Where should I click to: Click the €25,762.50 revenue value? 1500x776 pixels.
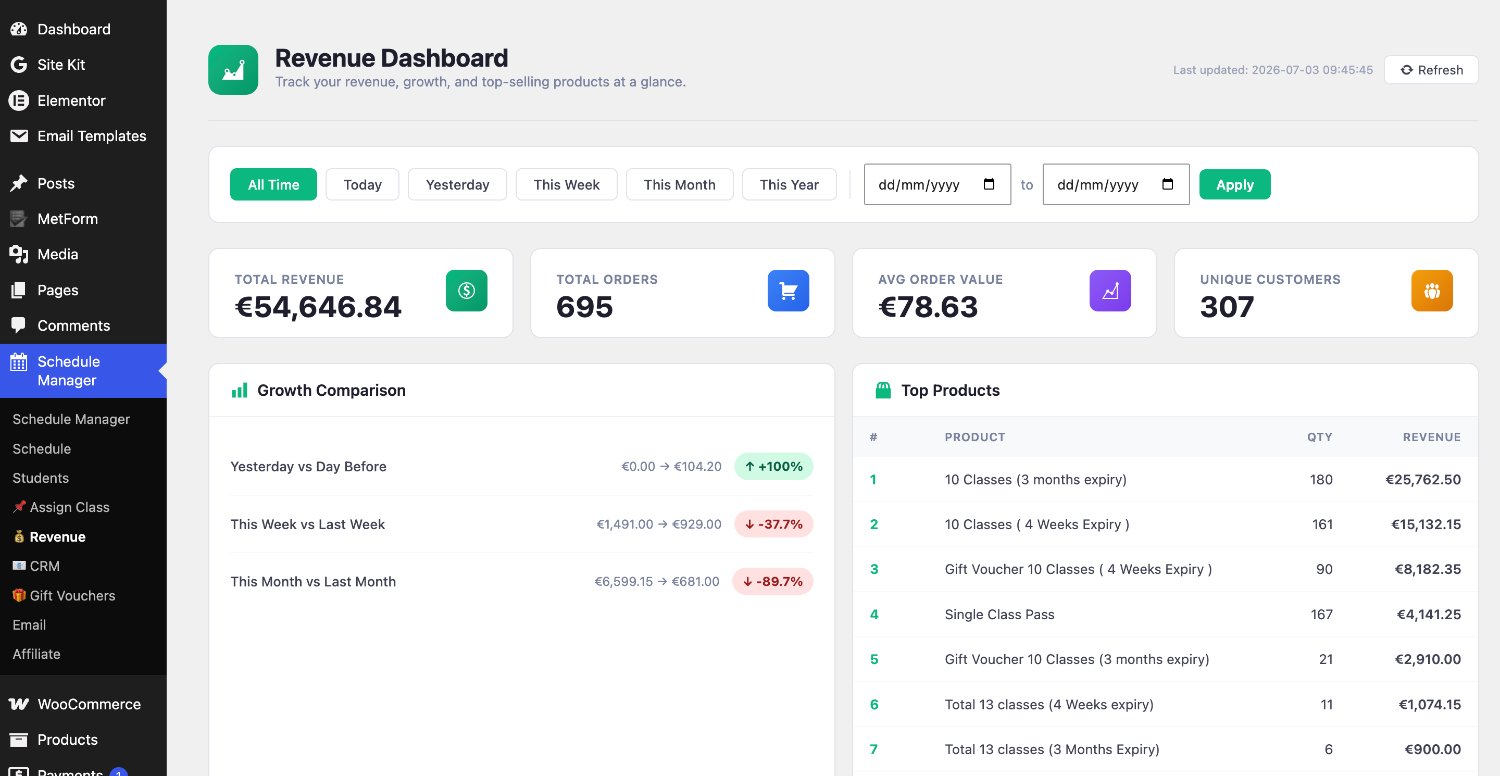1423,479
